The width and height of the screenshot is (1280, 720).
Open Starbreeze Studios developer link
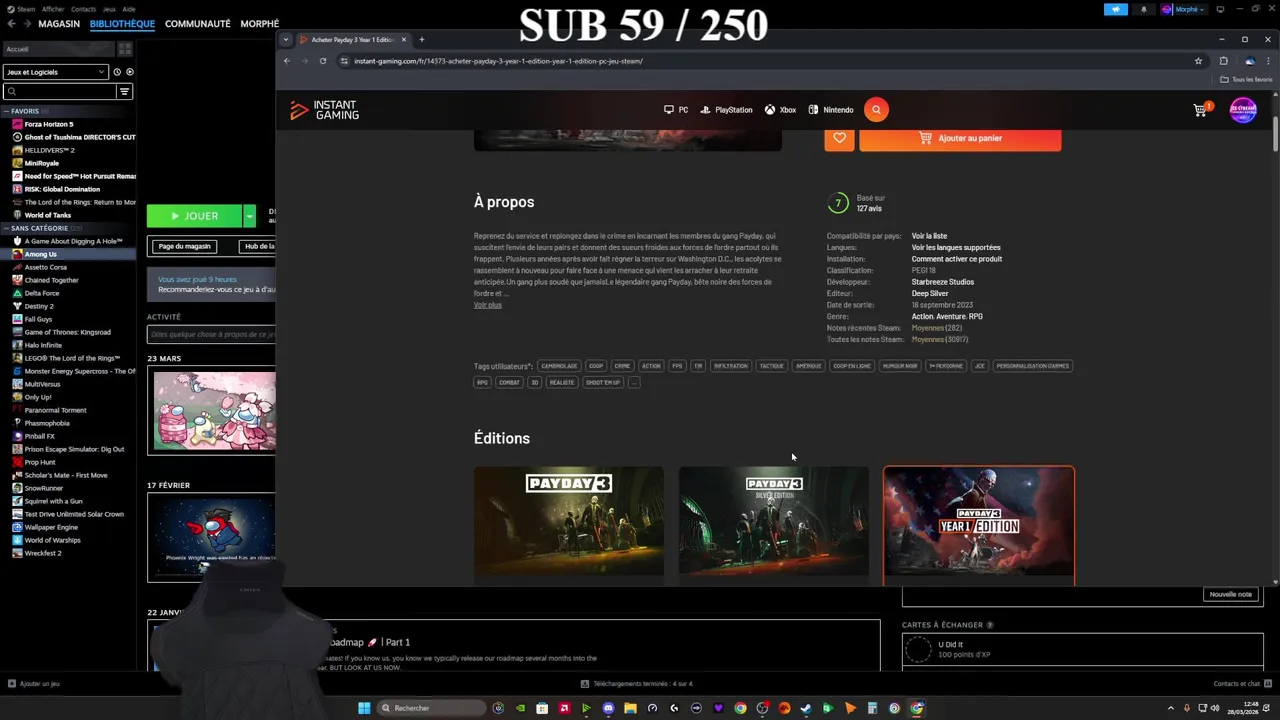pos(943,282)
